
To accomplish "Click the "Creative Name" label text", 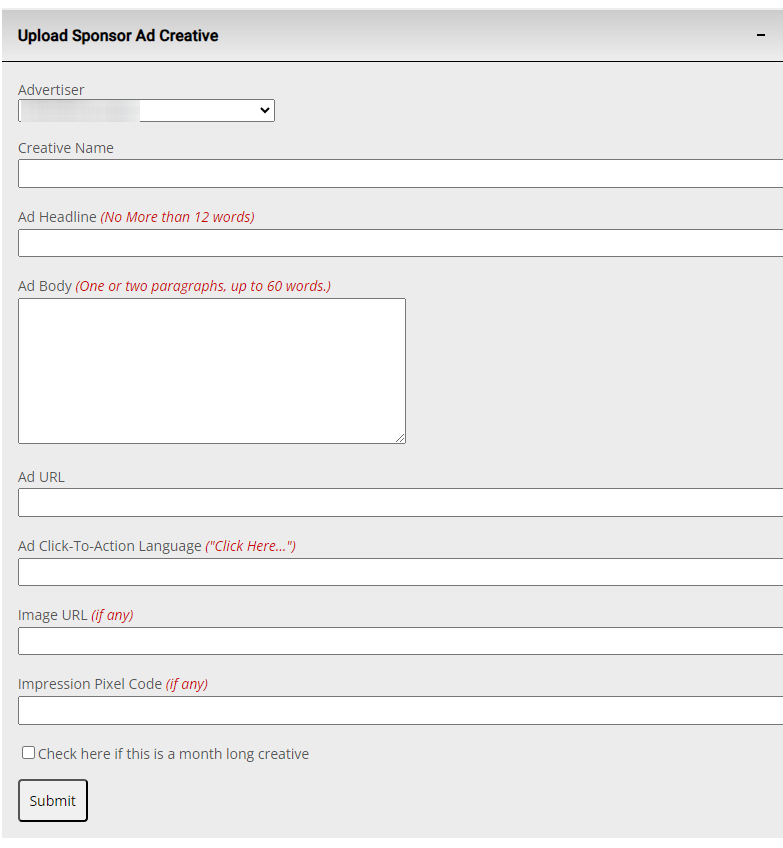I will tap(66, 148).
